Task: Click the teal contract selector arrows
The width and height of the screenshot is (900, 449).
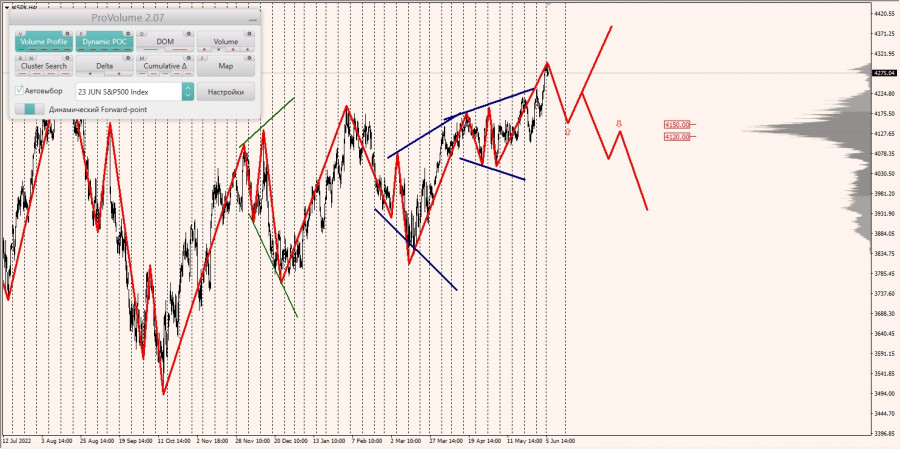Action: pos(188,92)
